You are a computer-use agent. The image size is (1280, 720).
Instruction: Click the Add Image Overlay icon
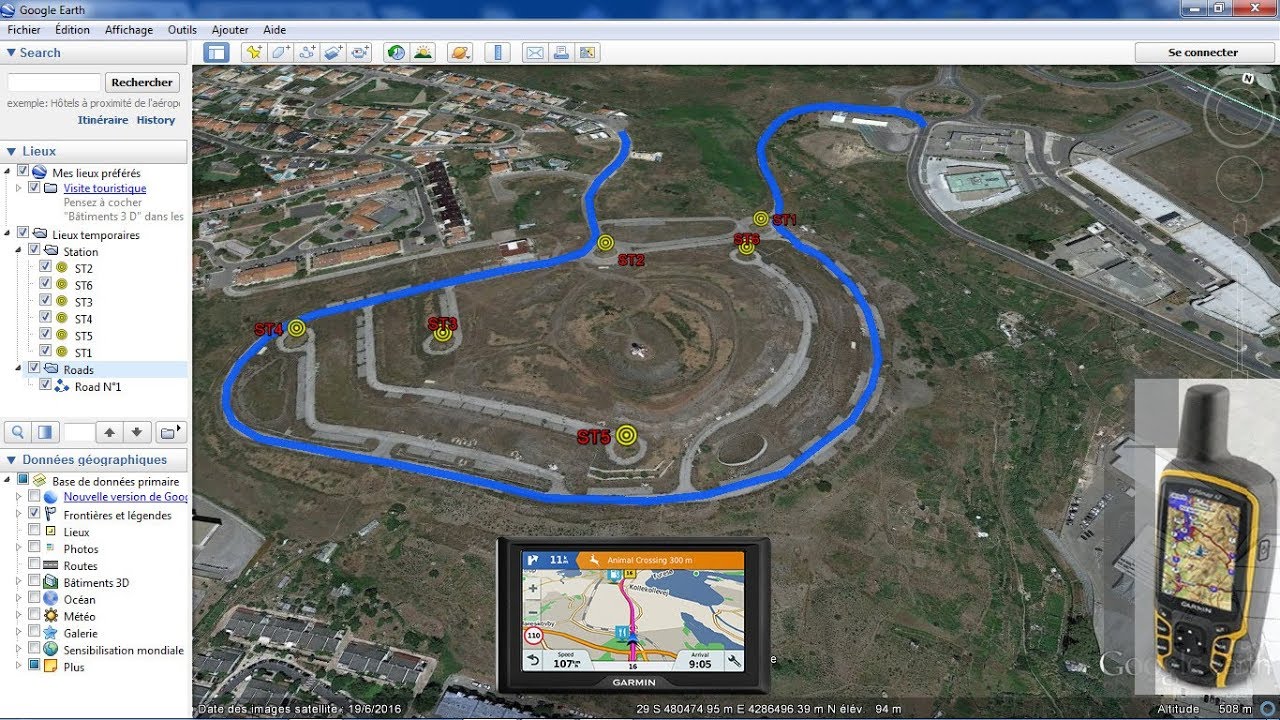(334, 52)
